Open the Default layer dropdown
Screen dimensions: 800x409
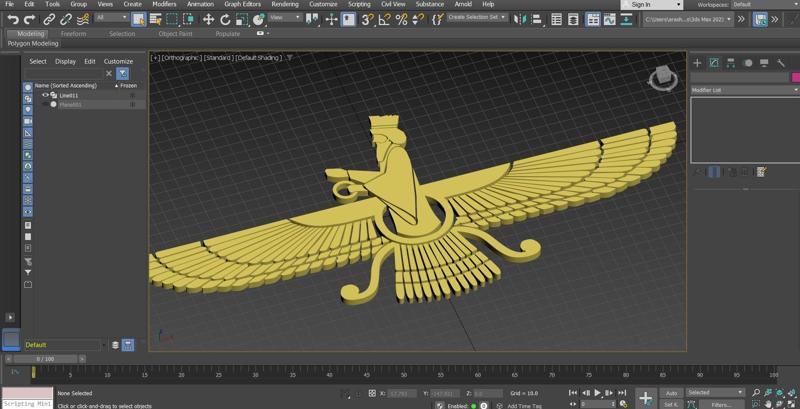pos(64,345)
